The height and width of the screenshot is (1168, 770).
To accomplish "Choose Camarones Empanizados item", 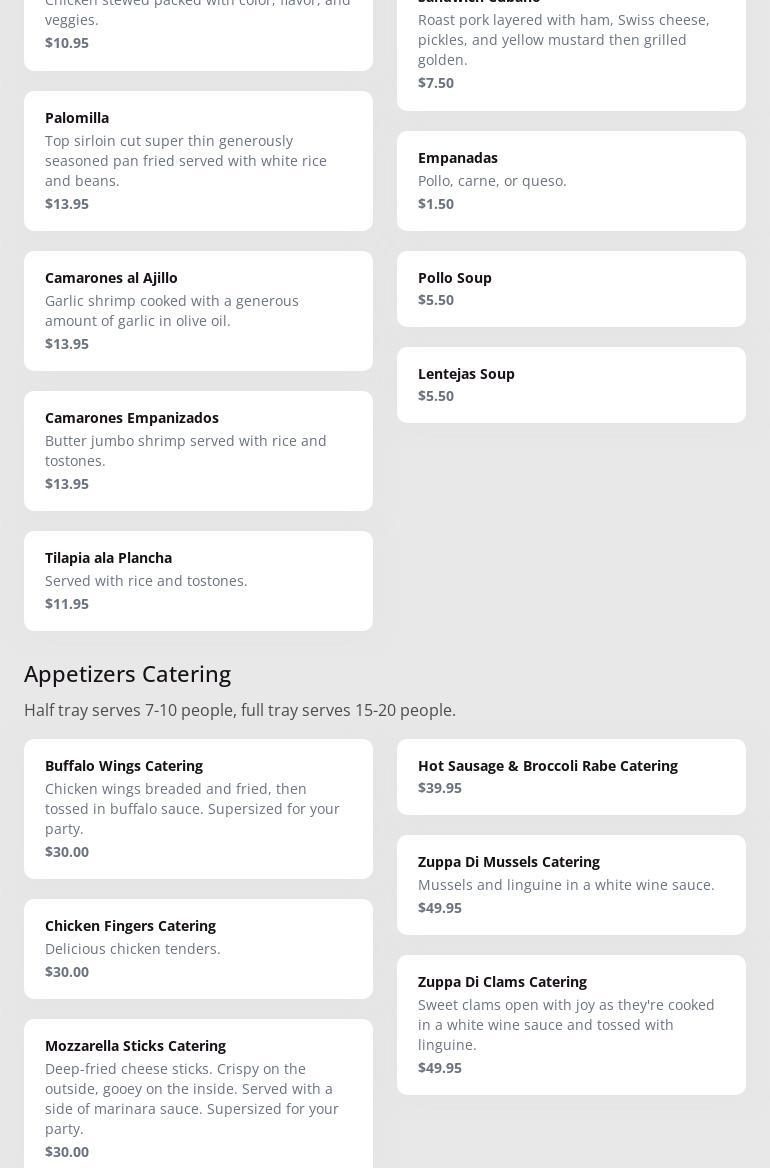I will (x=198, y=450).
